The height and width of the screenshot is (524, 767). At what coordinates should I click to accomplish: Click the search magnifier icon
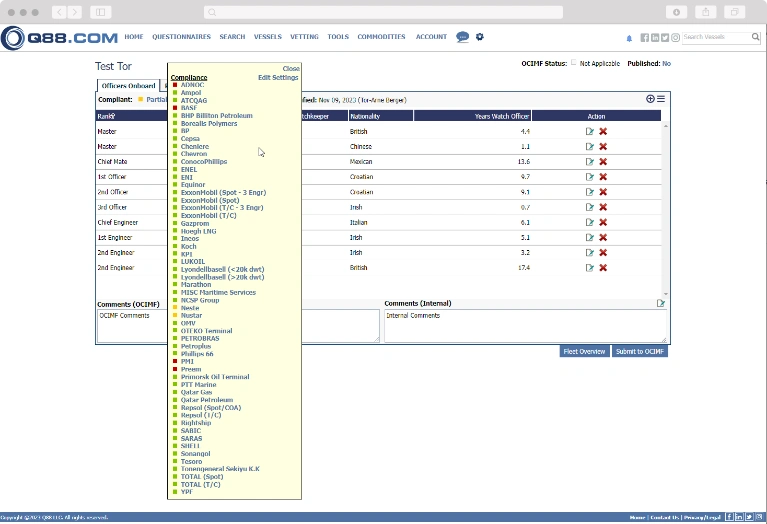[x=755, y=37]
